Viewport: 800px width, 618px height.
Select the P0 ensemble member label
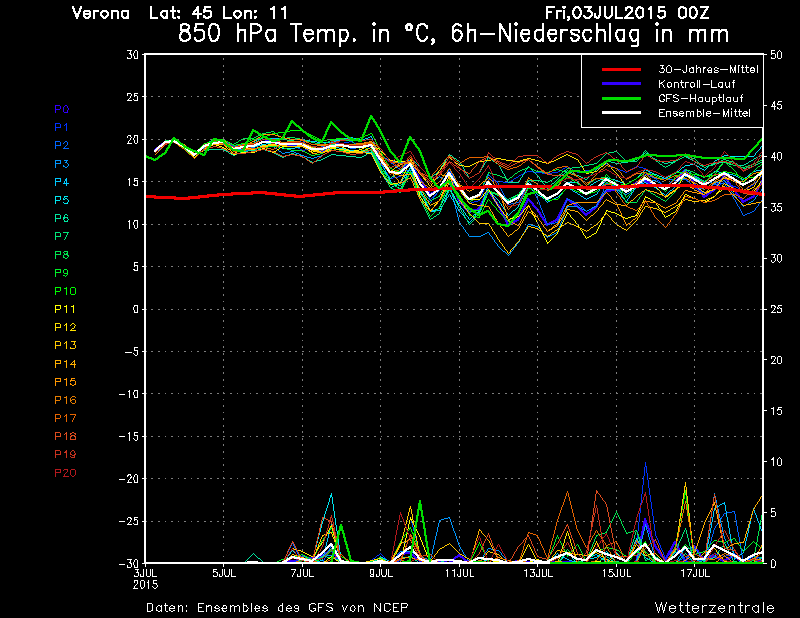pos(62,109)
